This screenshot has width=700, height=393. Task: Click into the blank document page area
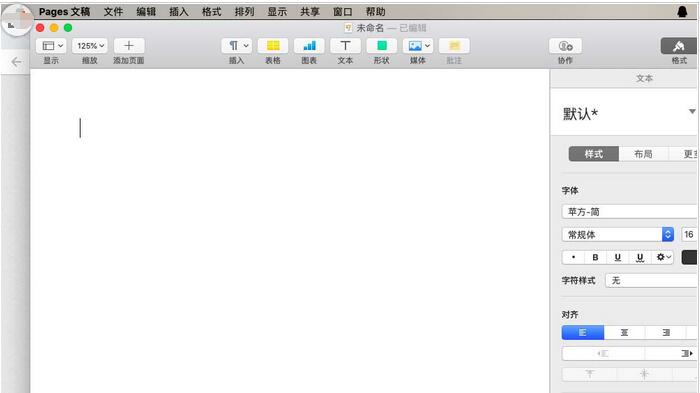[290, 232]
